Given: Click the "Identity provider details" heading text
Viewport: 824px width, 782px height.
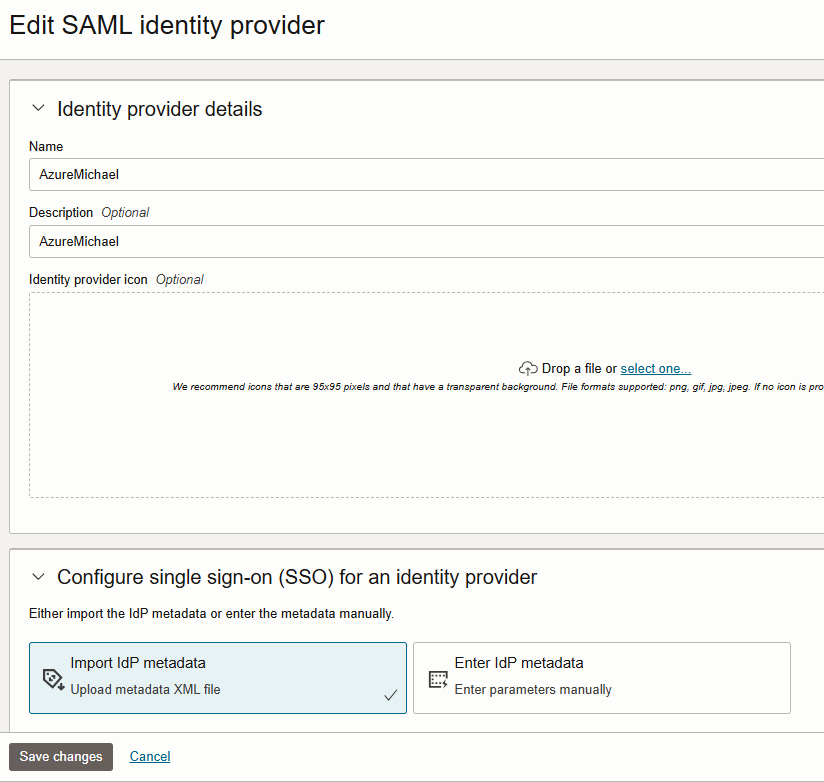Looking at the screenshot, I should [x=160, y=109].
